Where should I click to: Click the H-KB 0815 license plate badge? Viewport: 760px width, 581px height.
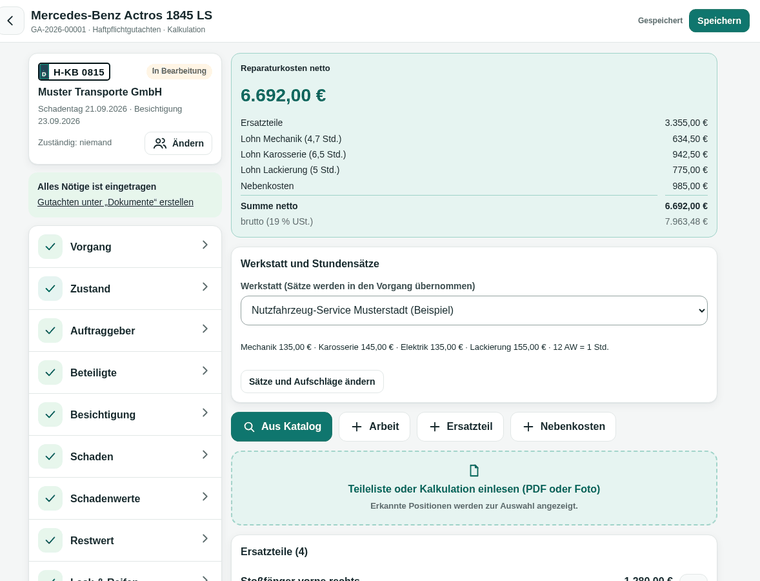pyautogui.click(x=74, y=72)
